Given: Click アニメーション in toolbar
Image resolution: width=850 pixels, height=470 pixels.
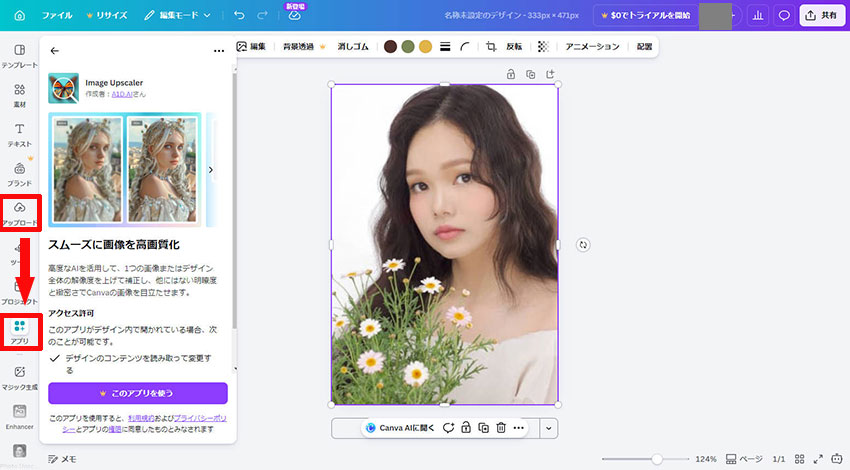Looking at the screenshot, I should tap(592, 47).
